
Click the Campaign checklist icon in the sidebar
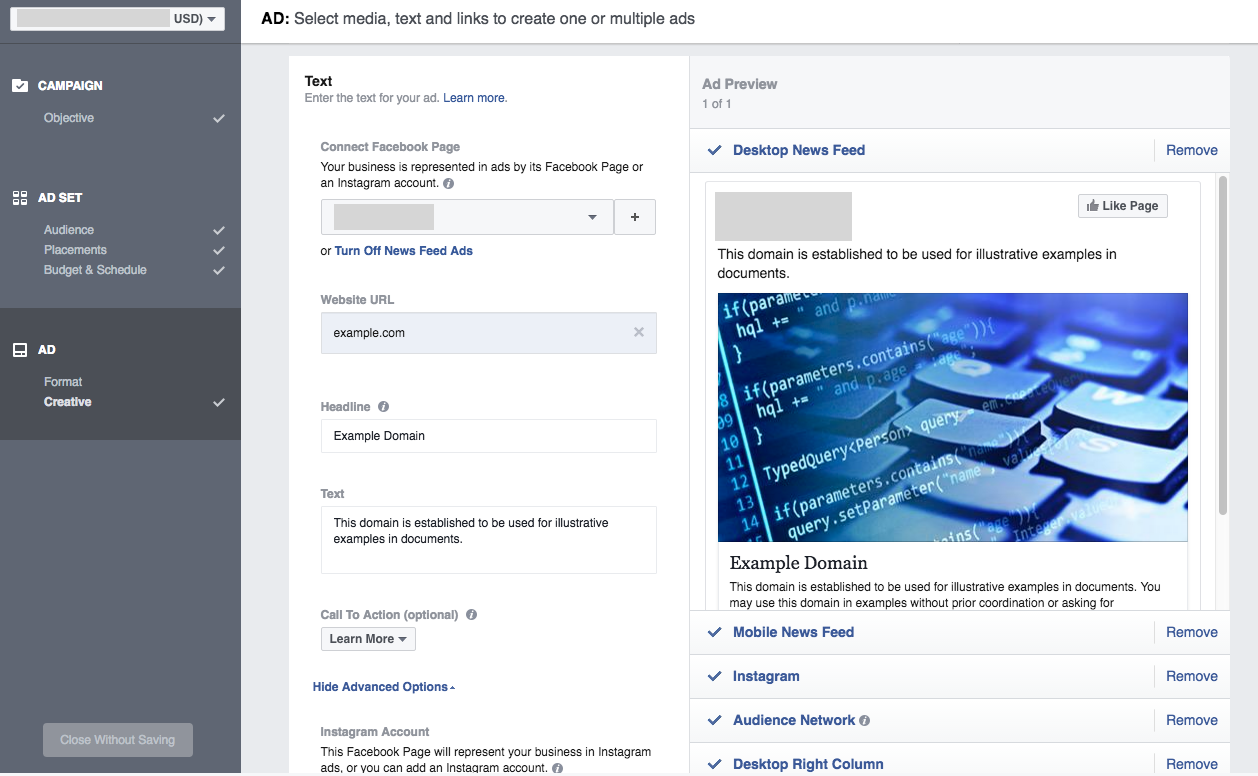[x=22, y=85]
